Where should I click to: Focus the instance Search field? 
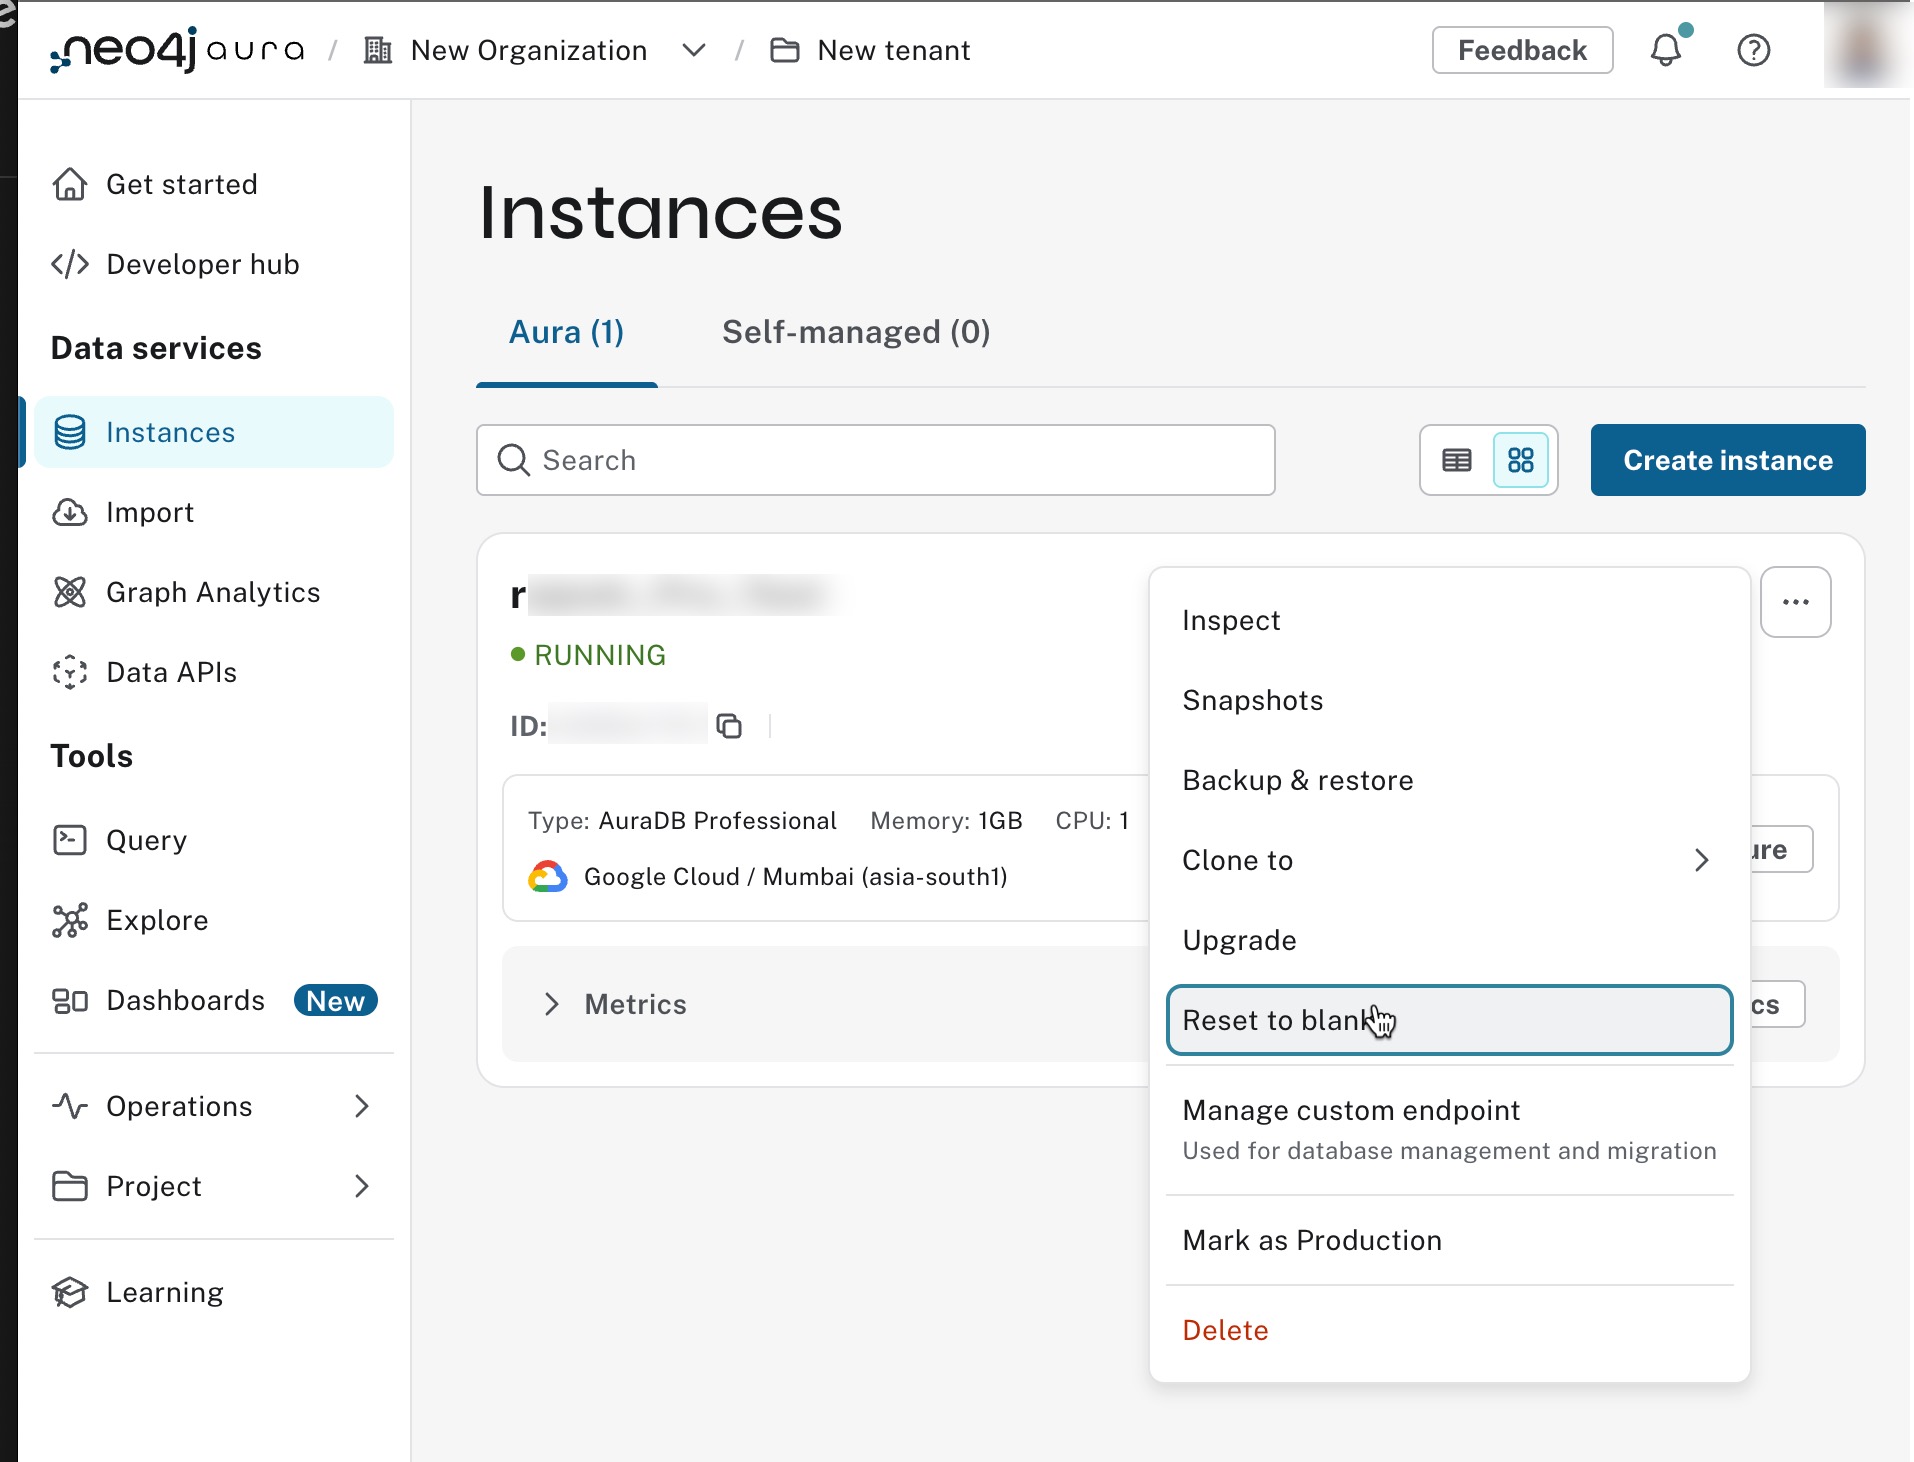click(x=875, y=460)
